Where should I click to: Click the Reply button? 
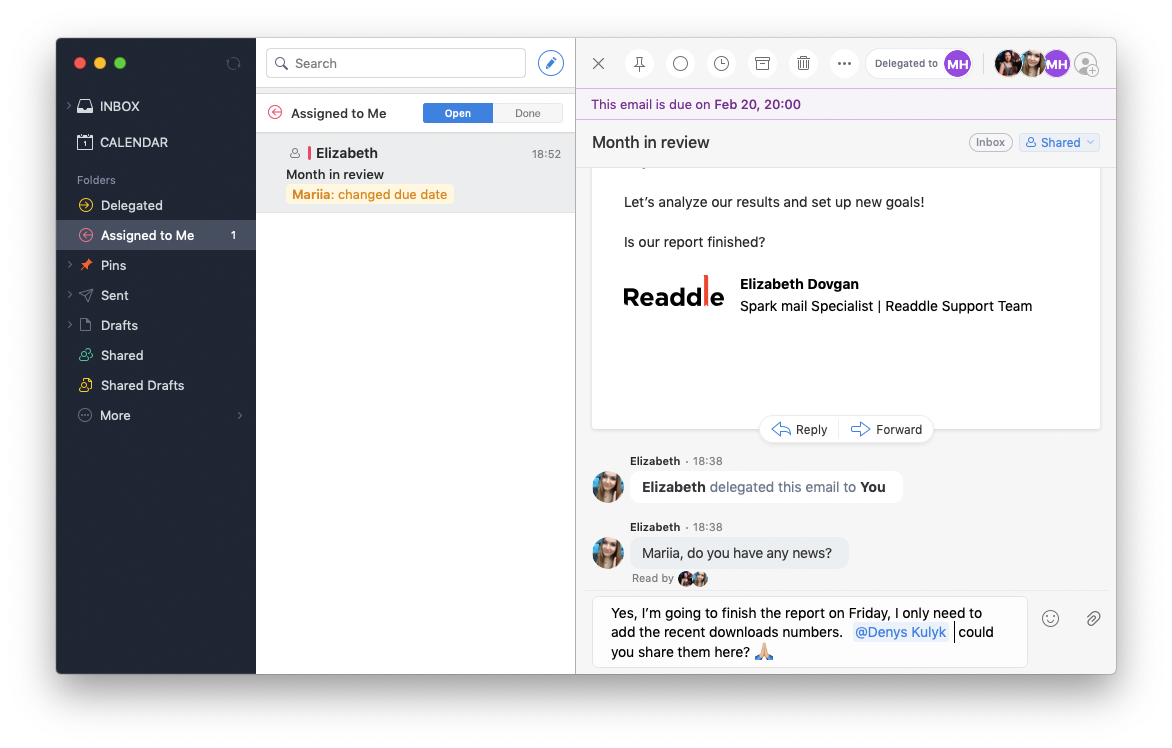tap(800, 430)
